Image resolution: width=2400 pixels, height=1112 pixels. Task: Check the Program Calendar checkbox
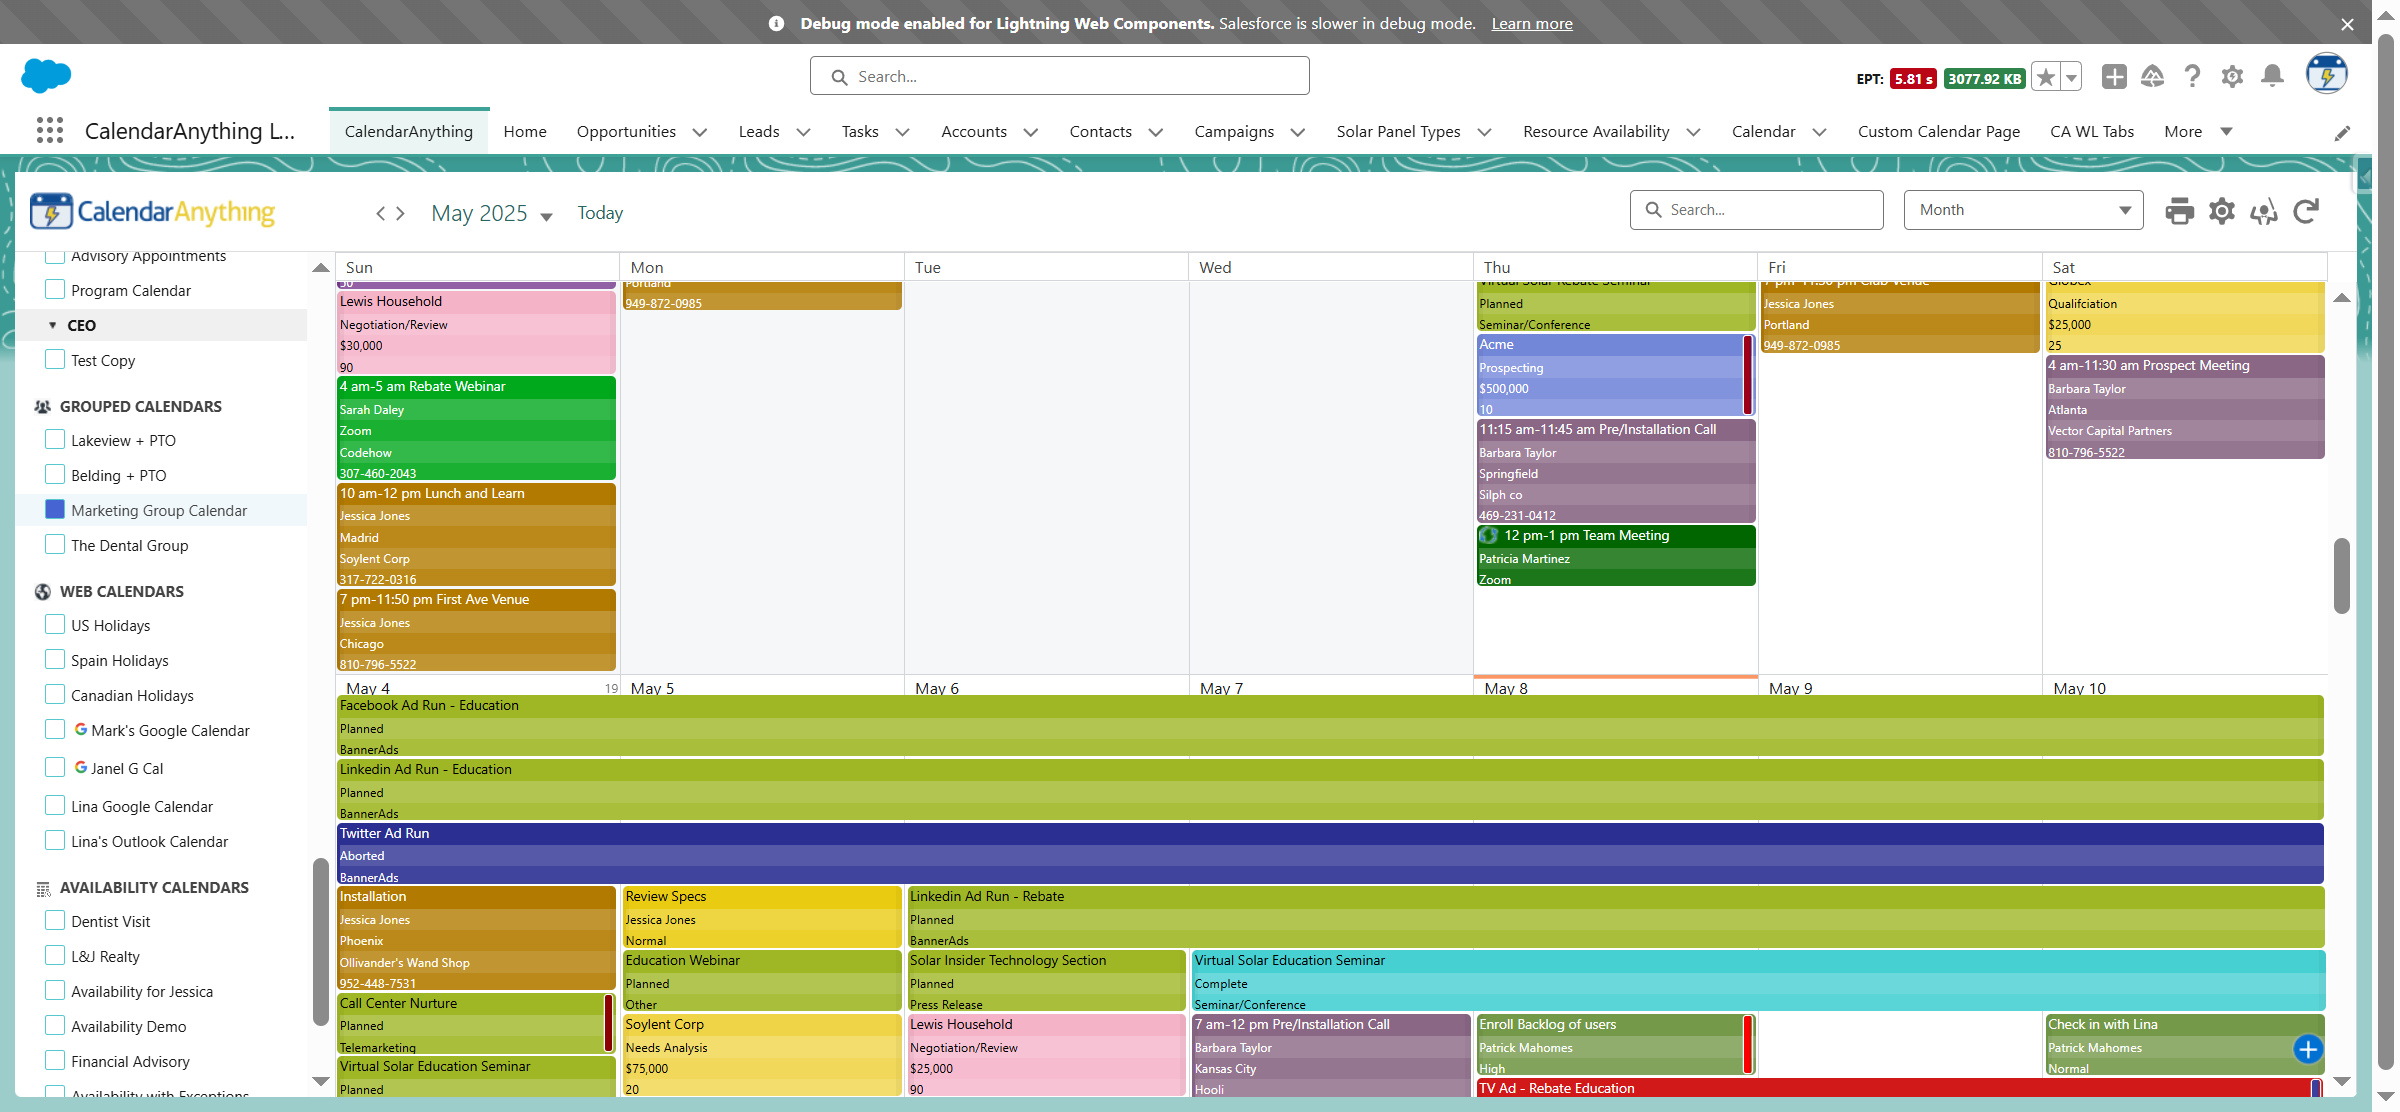(55, 290)
